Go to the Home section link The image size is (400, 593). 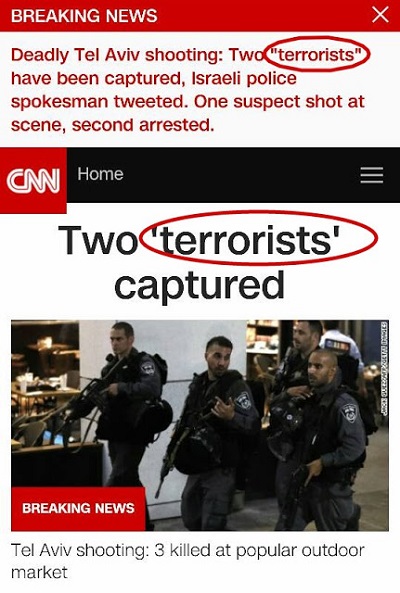click(x=100, y=174)
